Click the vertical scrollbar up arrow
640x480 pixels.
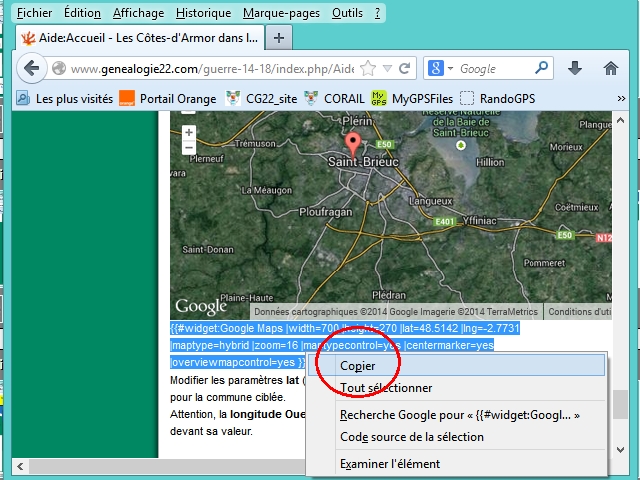click(620, 120)
